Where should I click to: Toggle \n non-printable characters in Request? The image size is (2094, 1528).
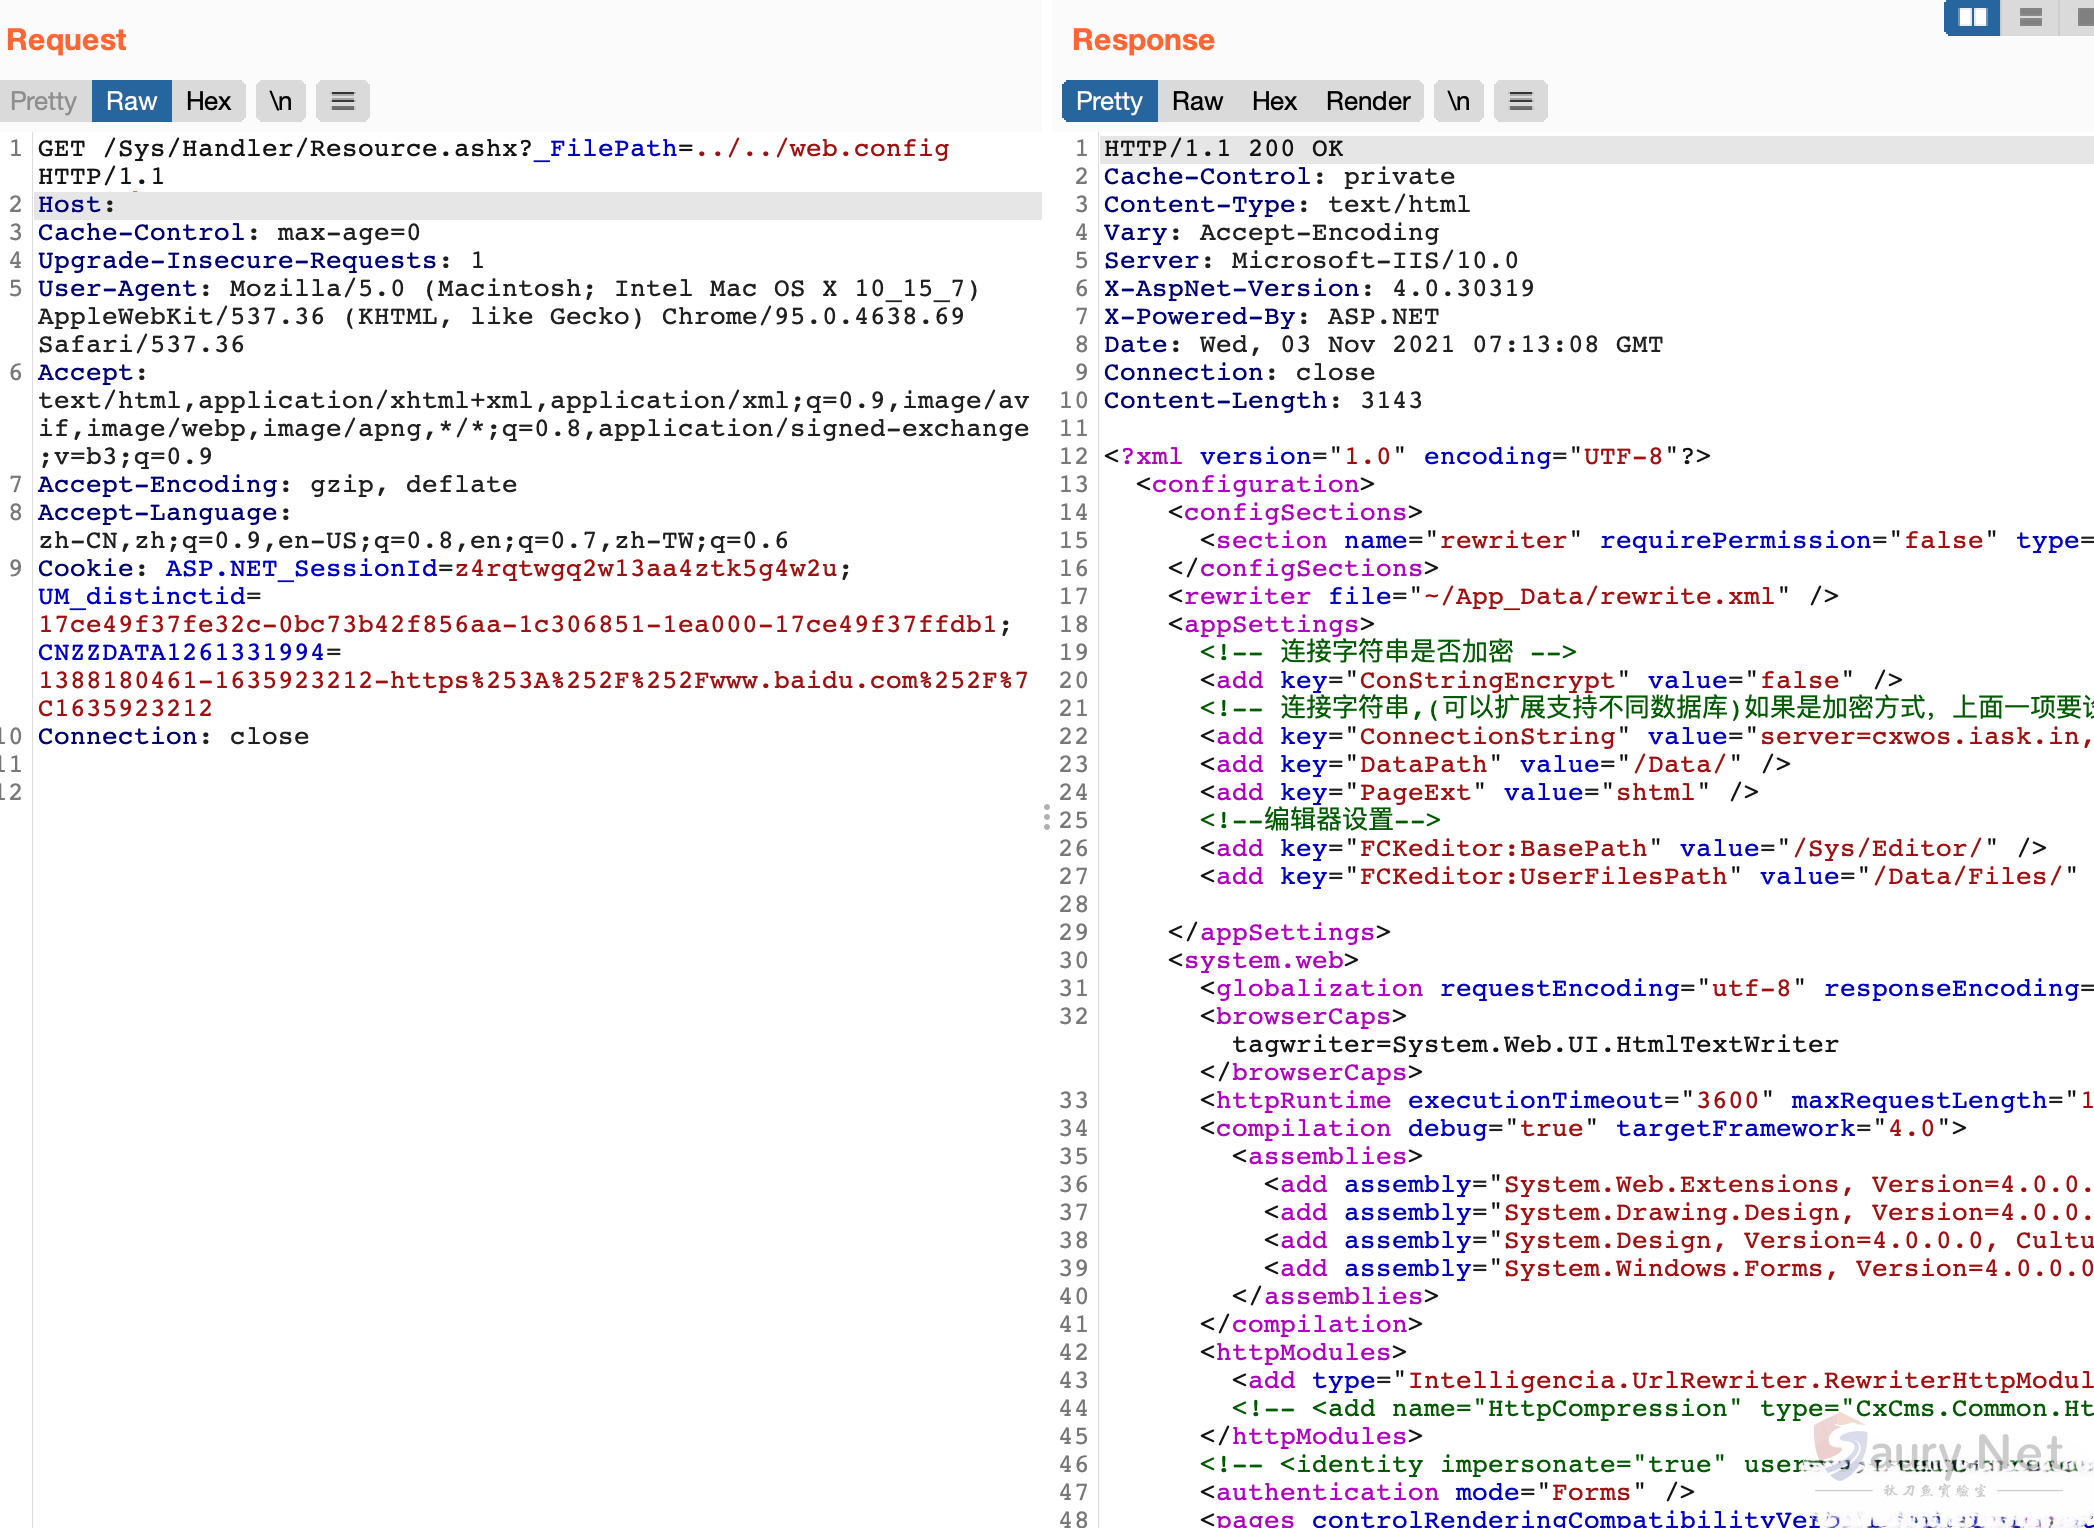tap(281, 101)
